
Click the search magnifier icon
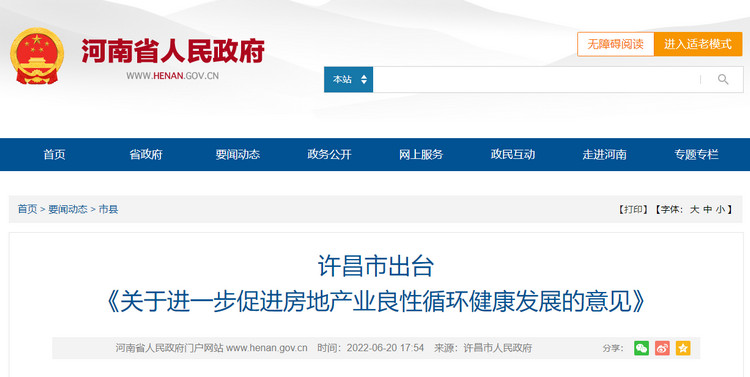tap(723, 79)
